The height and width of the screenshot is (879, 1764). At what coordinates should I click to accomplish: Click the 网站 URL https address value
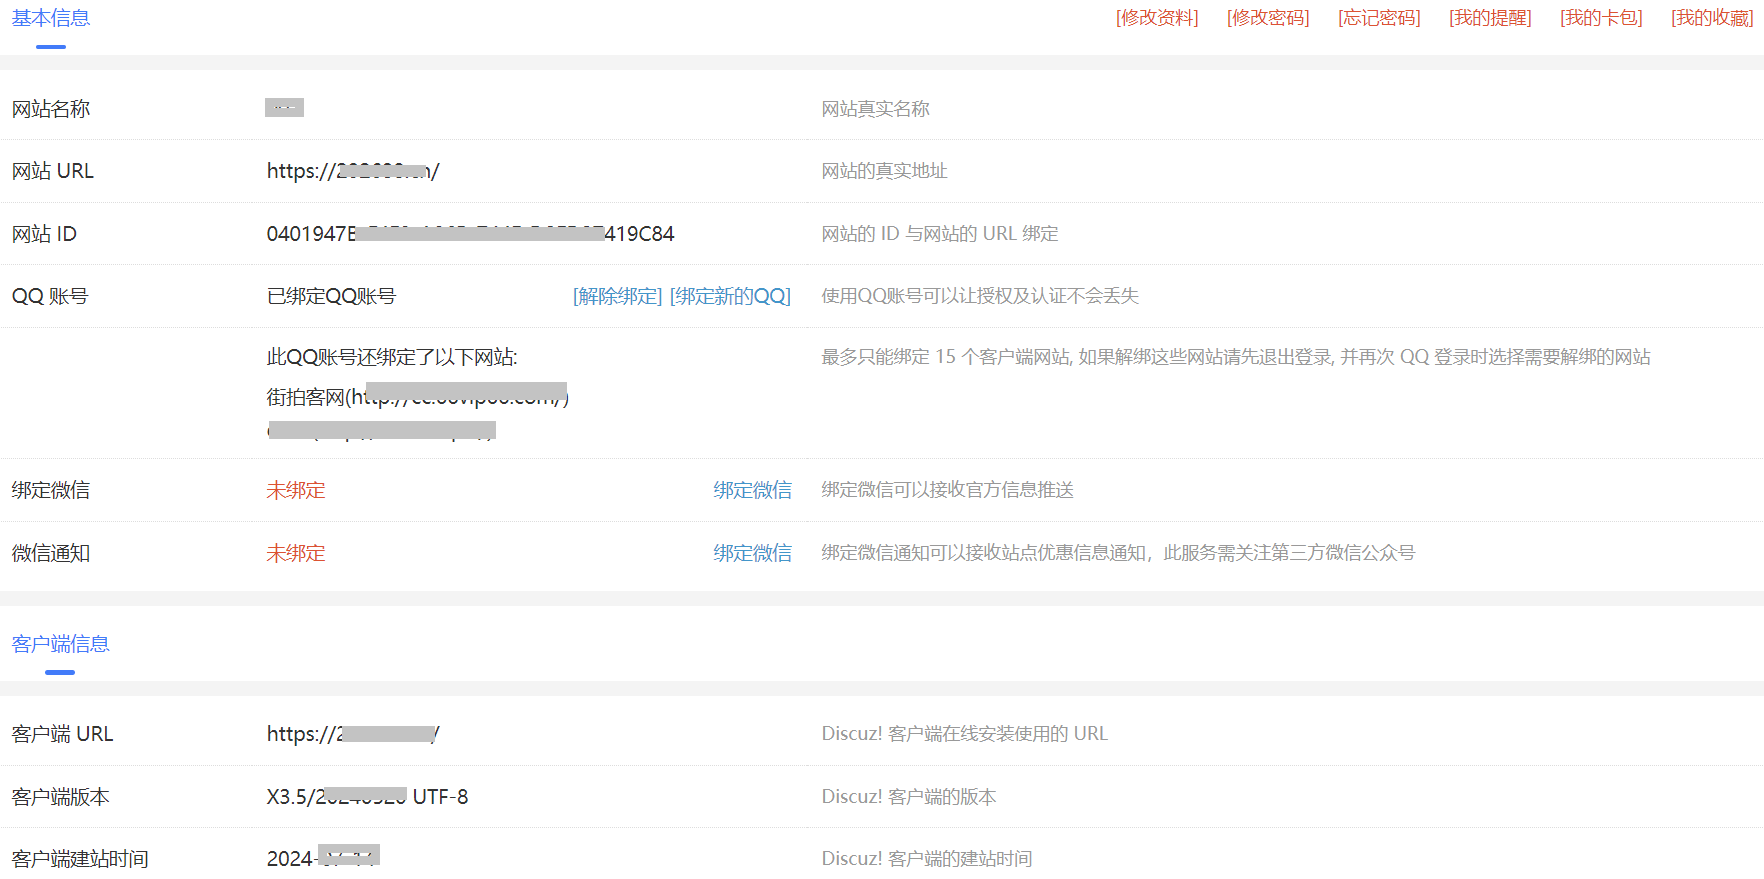tap(352, 171)
